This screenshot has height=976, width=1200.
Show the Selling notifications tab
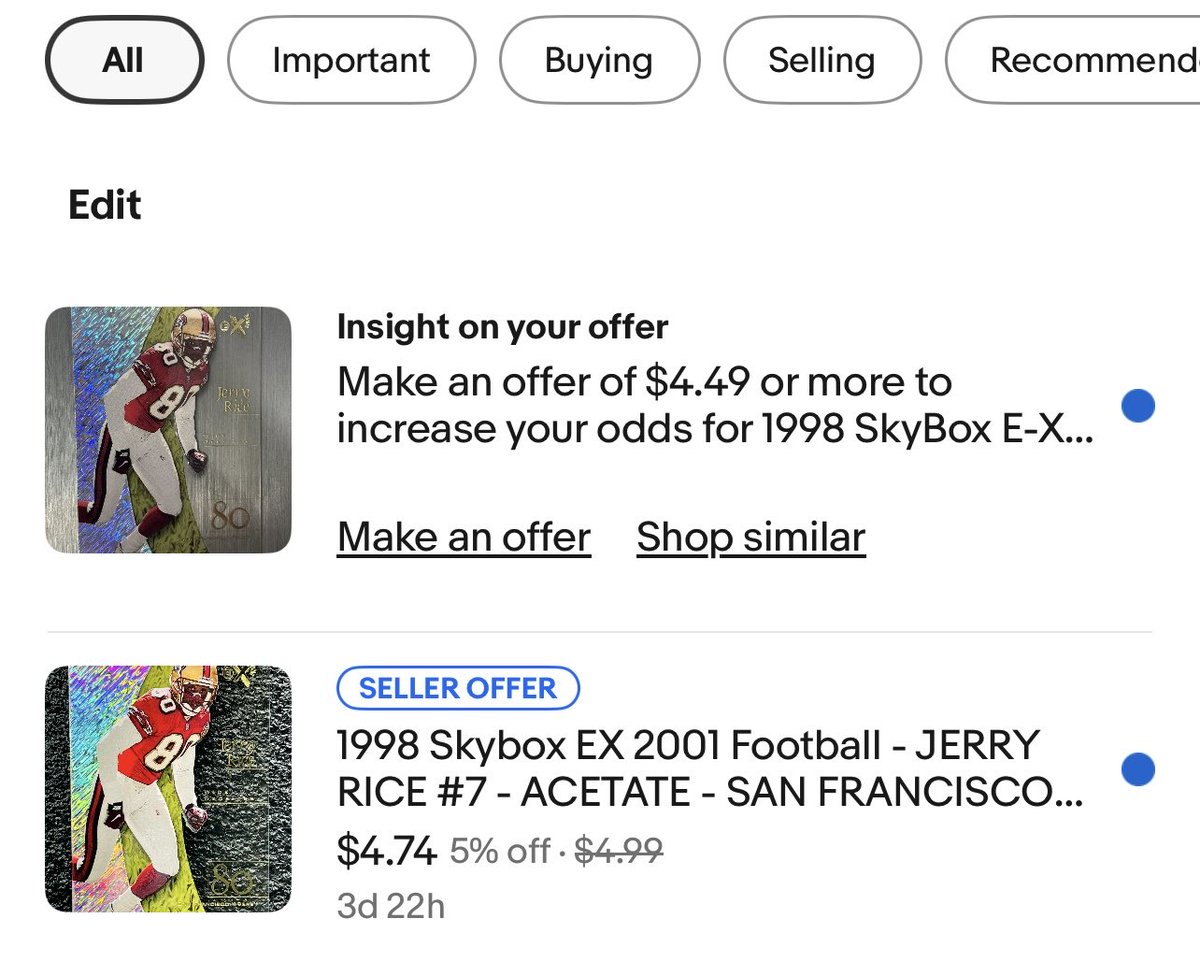(x=821, y=60)
